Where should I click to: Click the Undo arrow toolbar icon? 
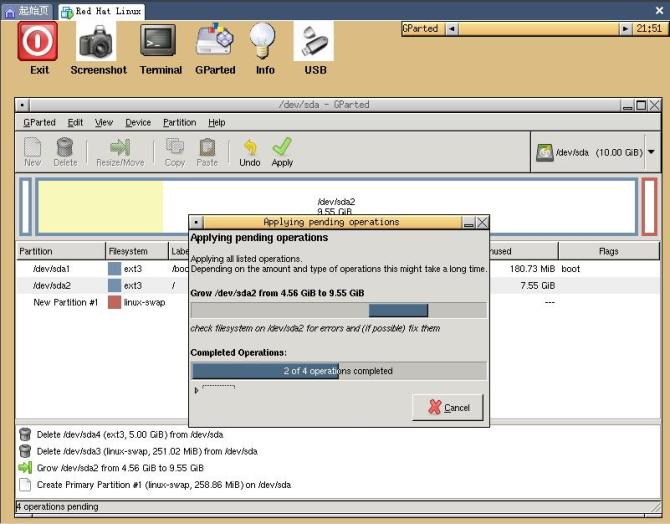point(250,147)
